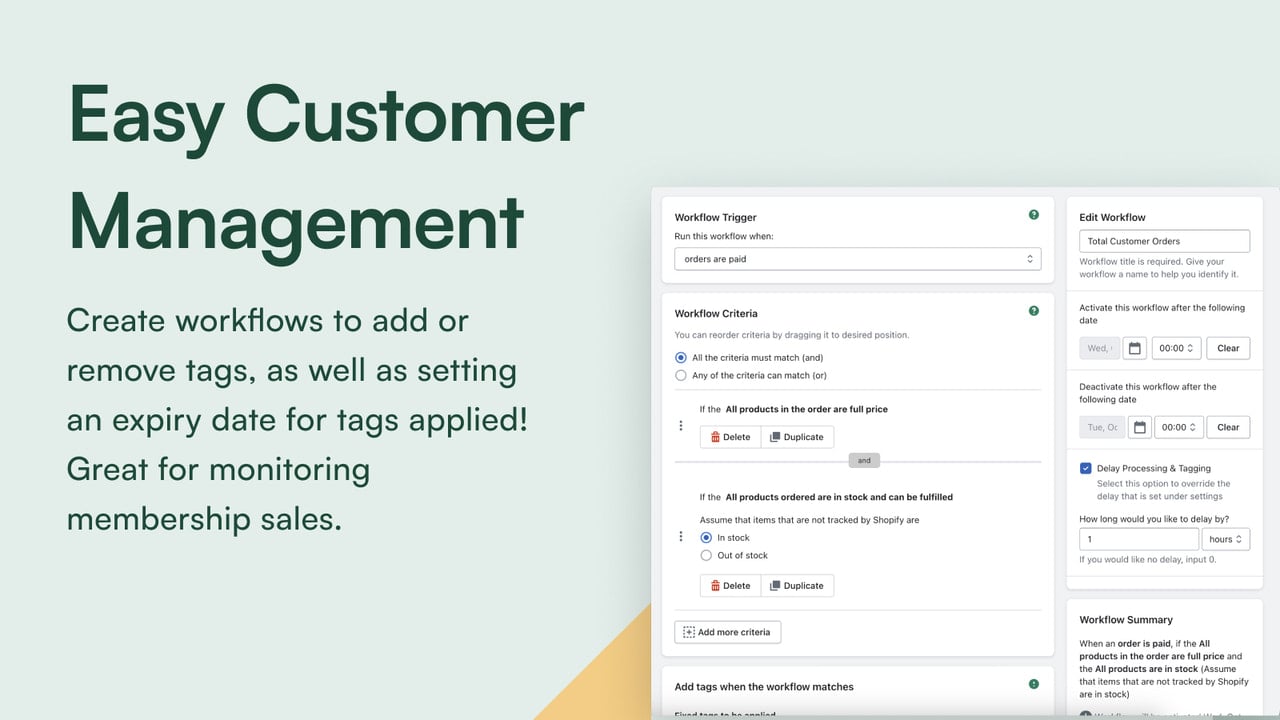Adjust activation time 00:00 stepper
This screenshot has width=1280, height=720.
(x=1176, y=348)
